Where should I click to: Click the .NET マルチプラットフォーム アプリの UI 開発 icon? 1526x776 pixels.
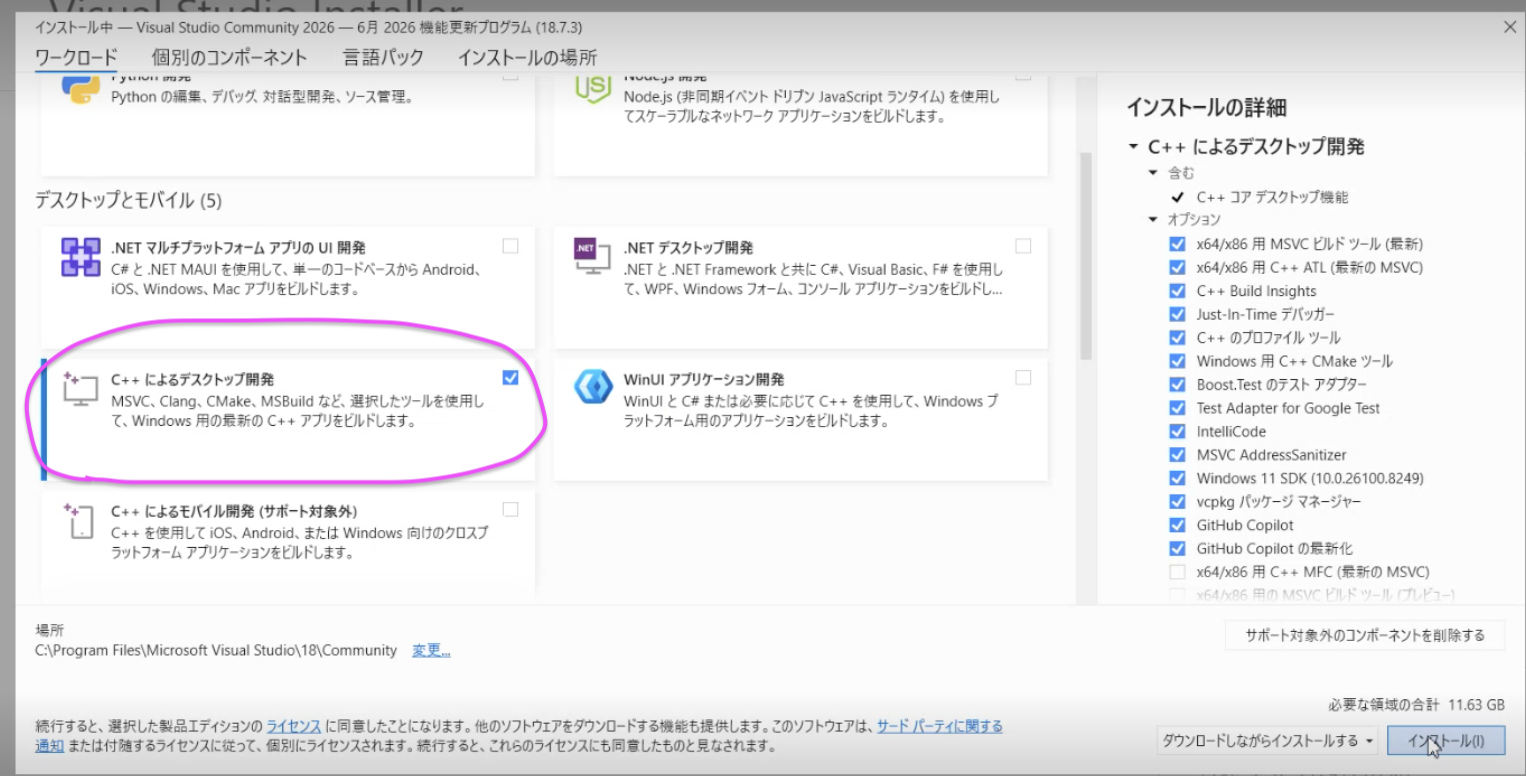(80, 257)
